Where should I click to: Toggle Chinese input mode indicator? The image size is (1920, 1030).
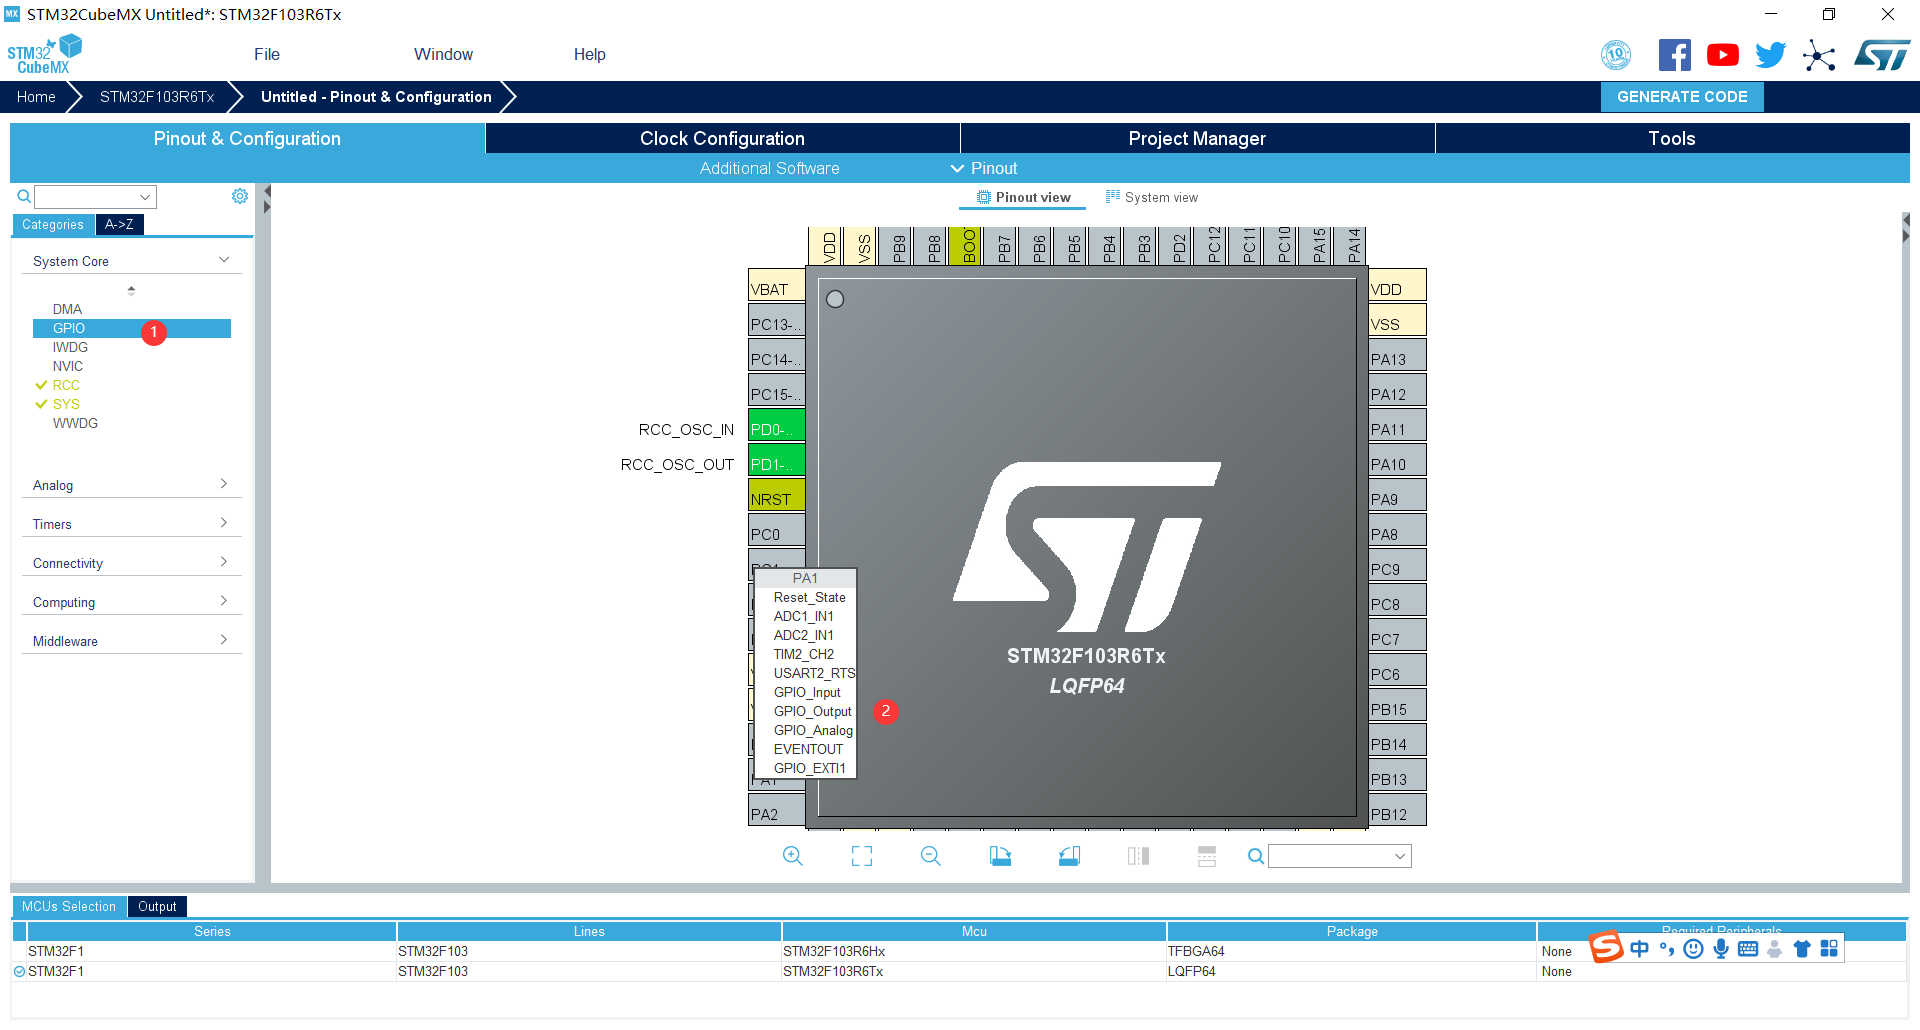coord(1640,949)
